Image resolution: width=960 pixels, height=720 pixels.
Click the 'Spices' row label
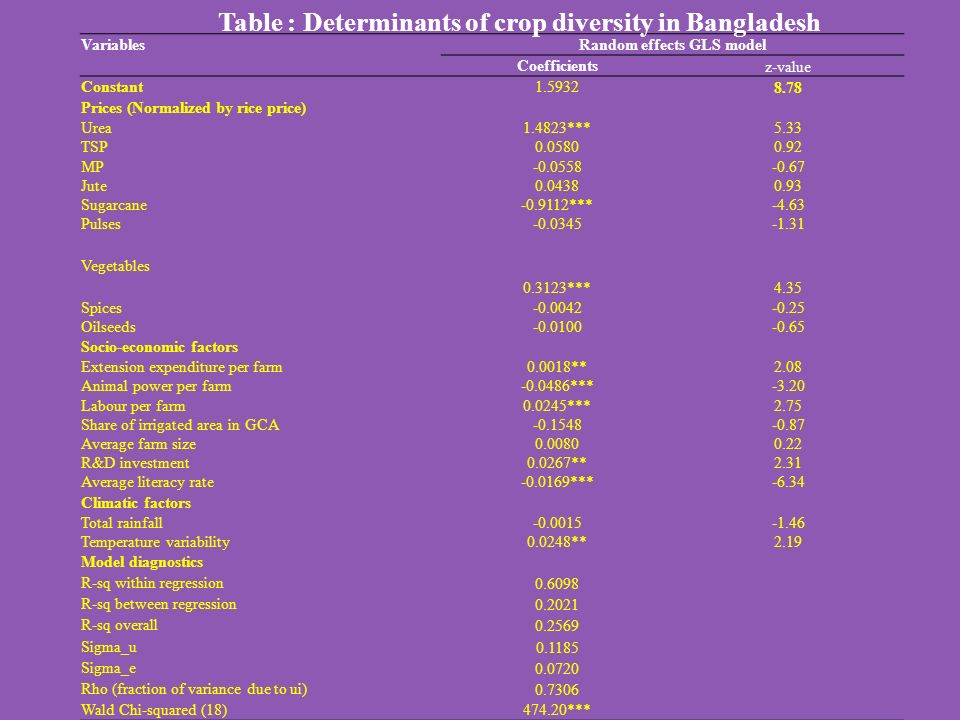[102, 308]
